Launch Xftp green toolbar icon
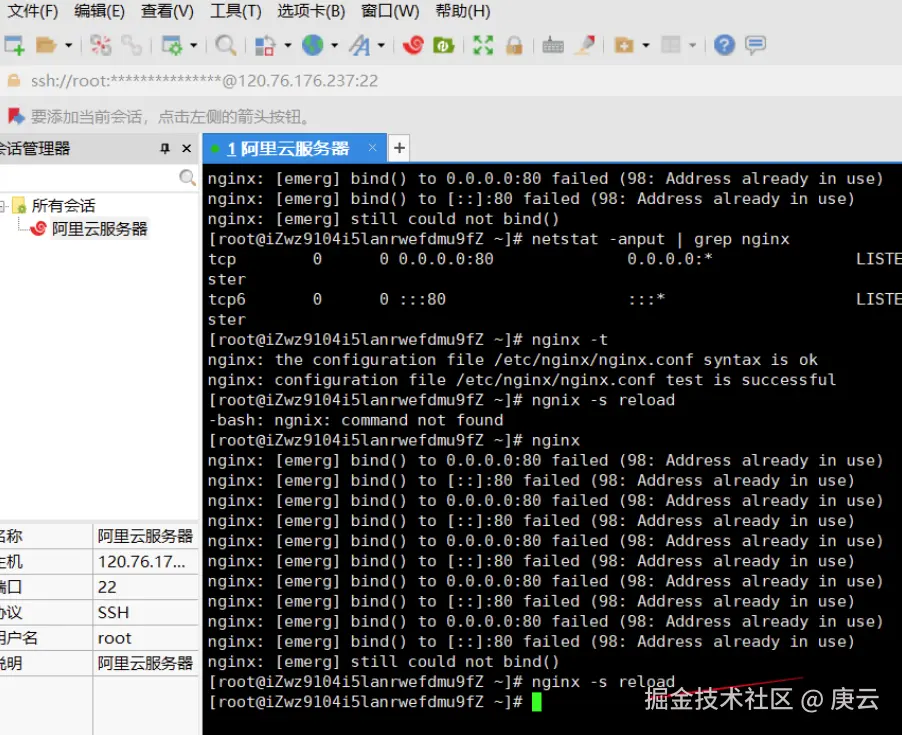This screenshot has height=735, width=902. (x=444, y=45)
